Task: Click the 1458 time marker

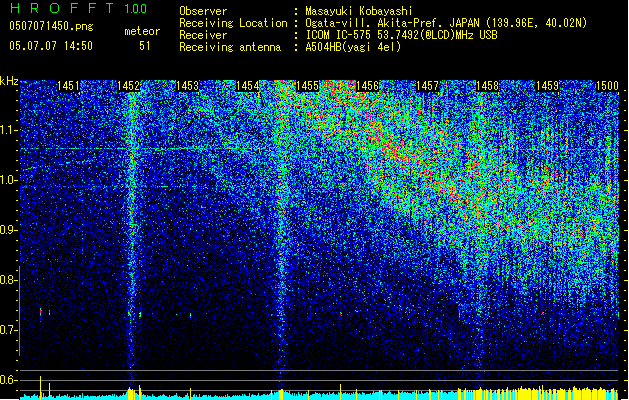Action: (487, 86)
